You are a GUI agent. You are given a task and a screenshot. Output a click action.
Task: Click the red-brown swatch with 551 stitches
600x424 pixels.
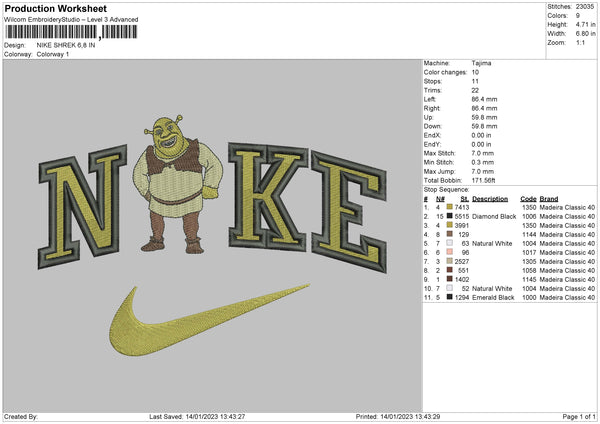(450, 270)
